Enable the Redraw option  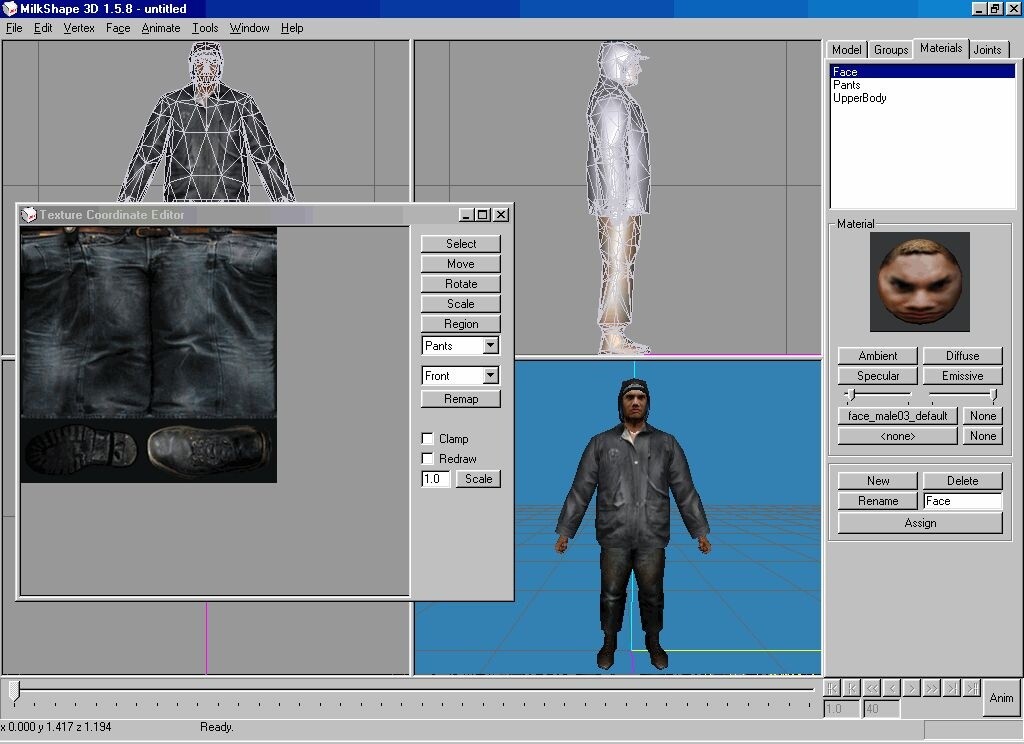pos(428,458)
